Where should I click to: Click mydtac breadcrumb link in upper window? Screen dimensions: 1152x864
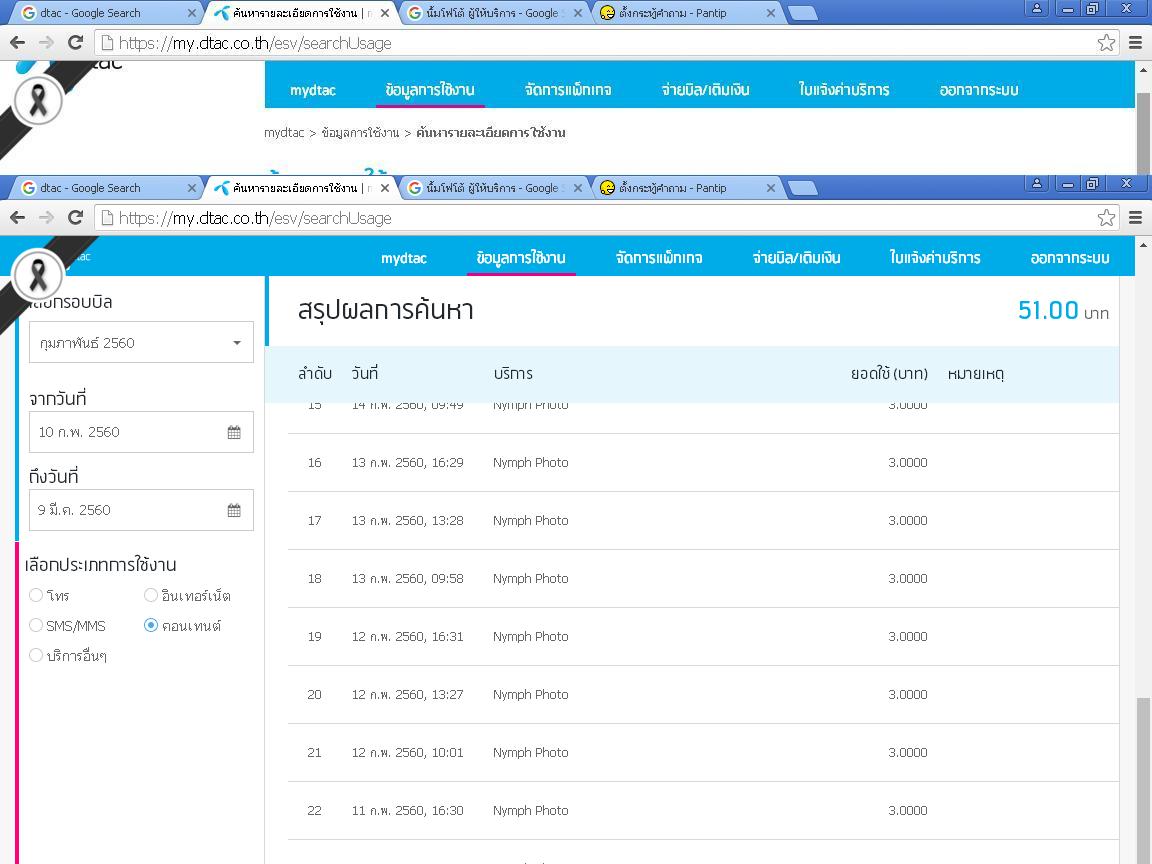(x=284, y=132)
